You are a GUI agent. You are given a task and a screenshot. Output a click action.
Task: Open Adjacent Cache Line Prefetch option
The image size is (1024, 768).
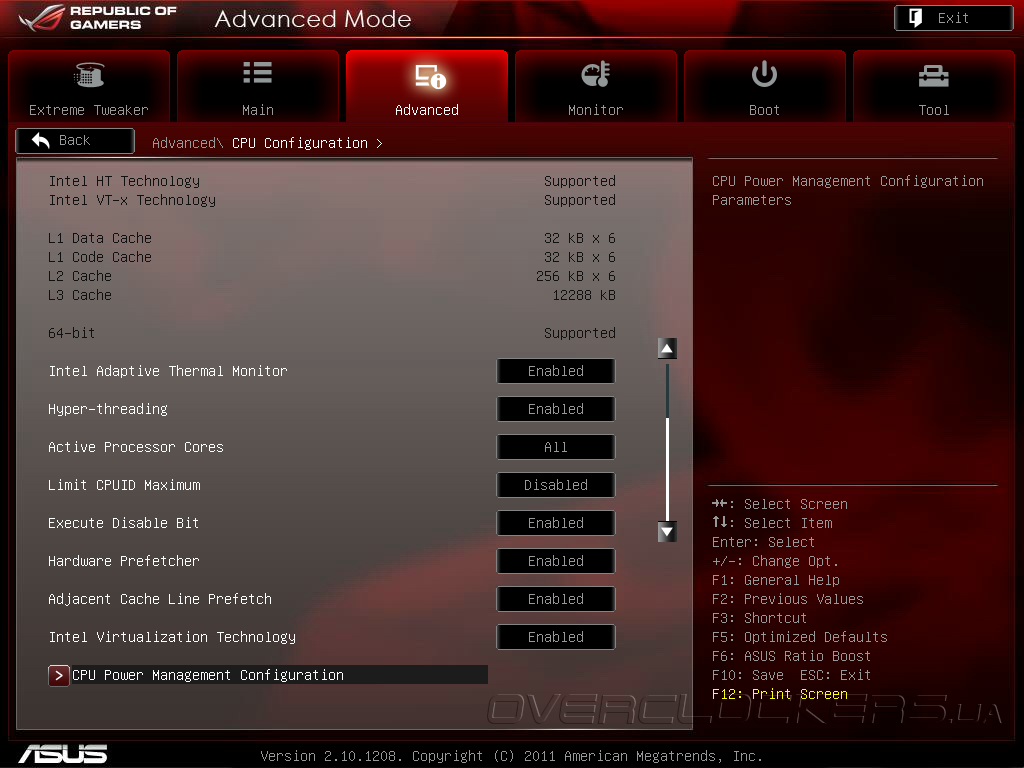[x=556, y=599]
